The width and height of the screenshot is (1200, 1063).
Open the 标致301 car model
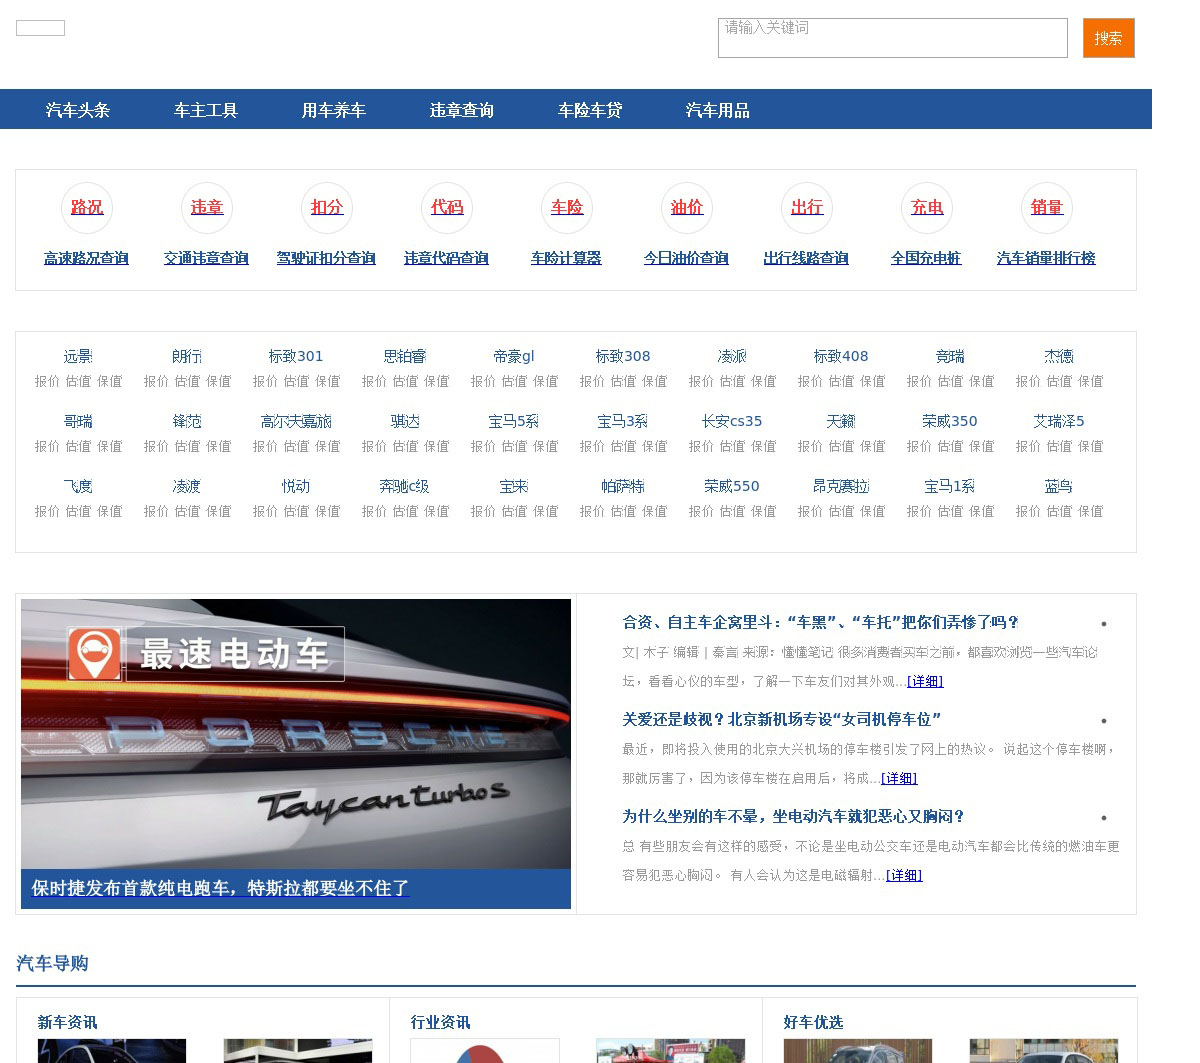[x=296, y=356]
